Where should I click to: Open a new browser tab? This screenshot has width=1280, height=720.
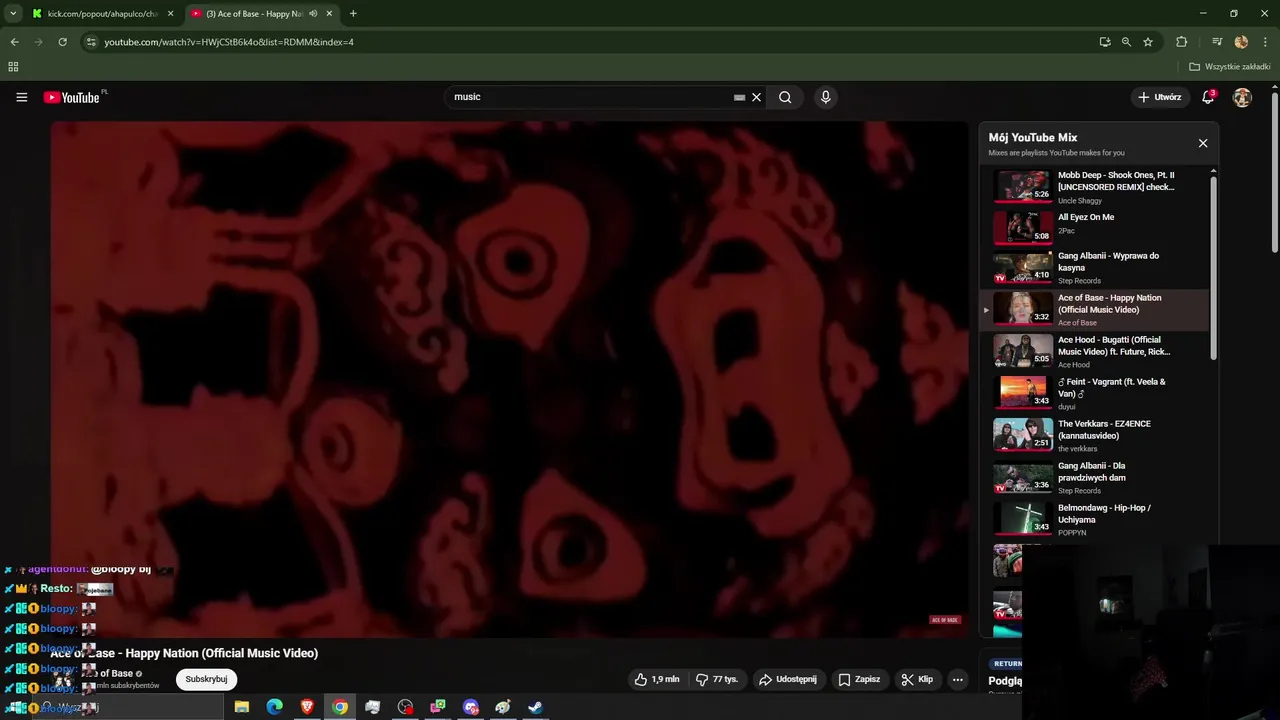point(353,14)
